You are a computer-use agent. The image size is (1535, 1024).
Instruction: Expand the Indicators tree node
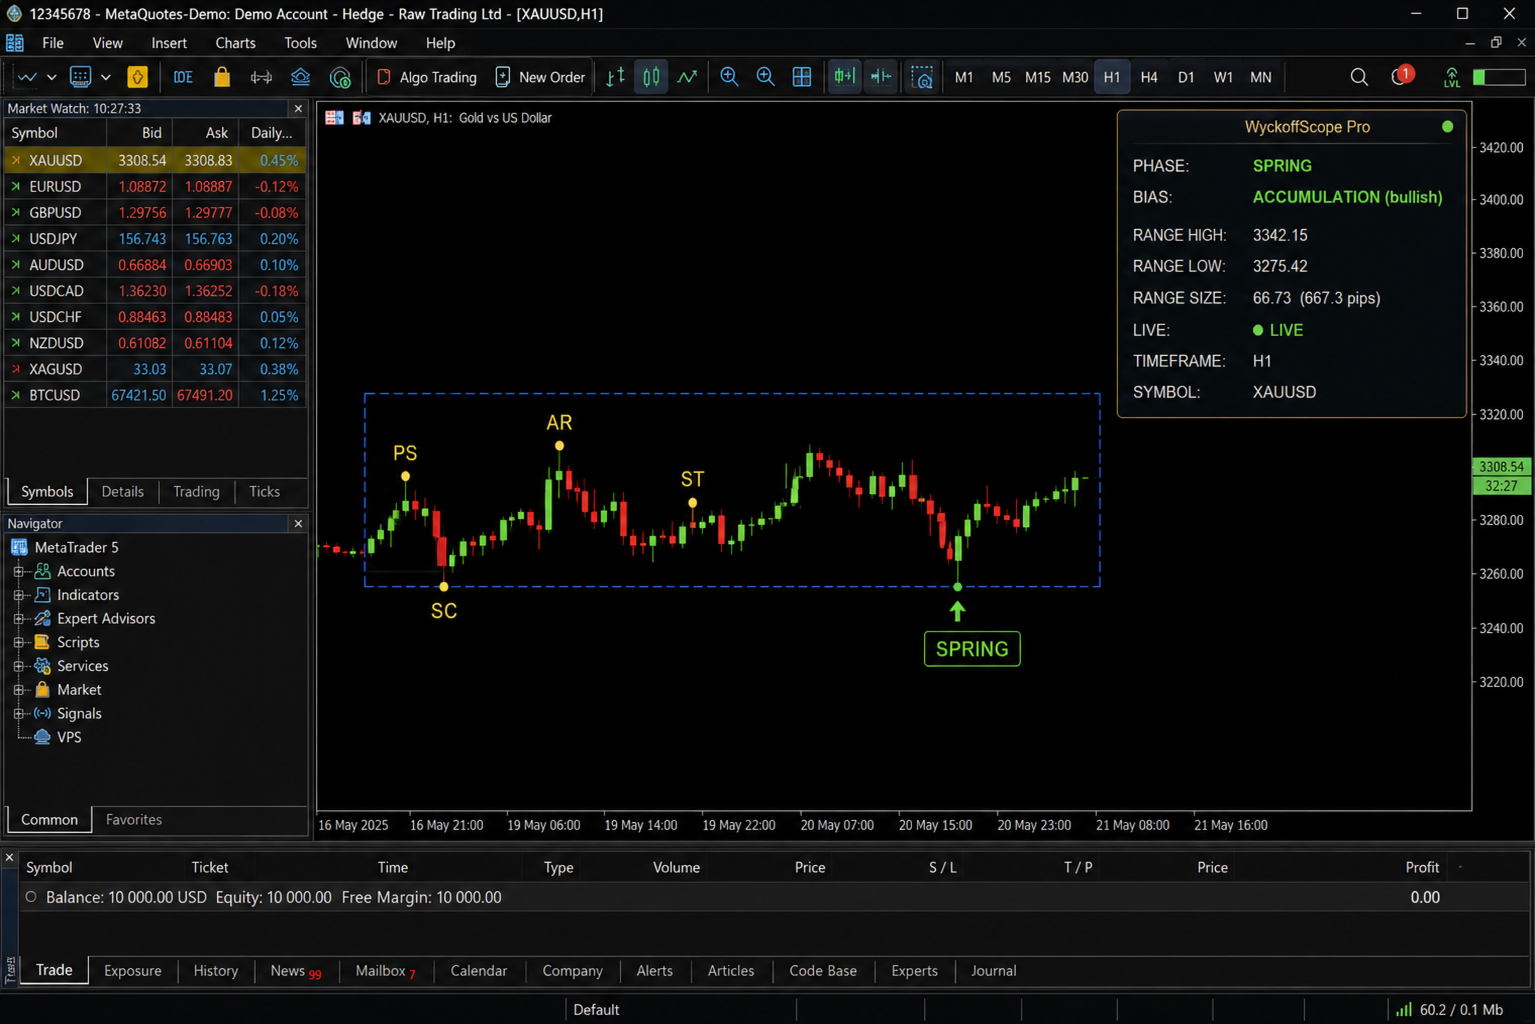click(18, 595)
